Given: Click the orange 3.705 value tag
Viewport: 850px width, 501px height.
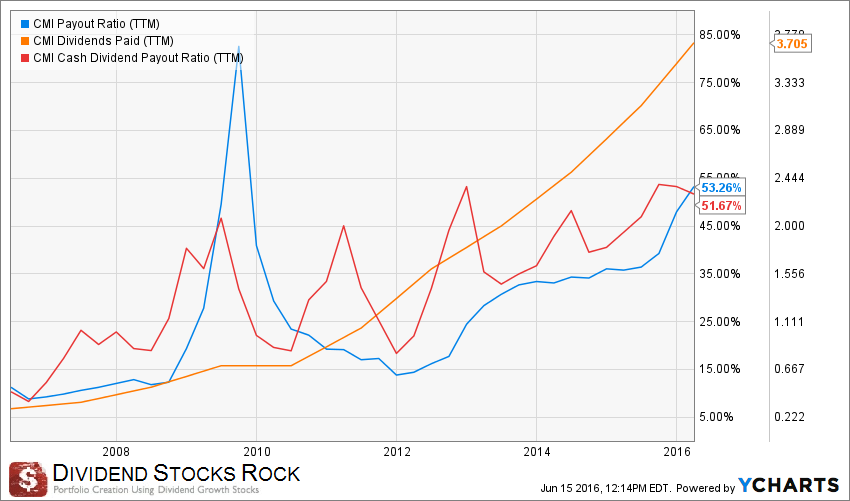Looking at the screenshot, I should coord(791,44).
